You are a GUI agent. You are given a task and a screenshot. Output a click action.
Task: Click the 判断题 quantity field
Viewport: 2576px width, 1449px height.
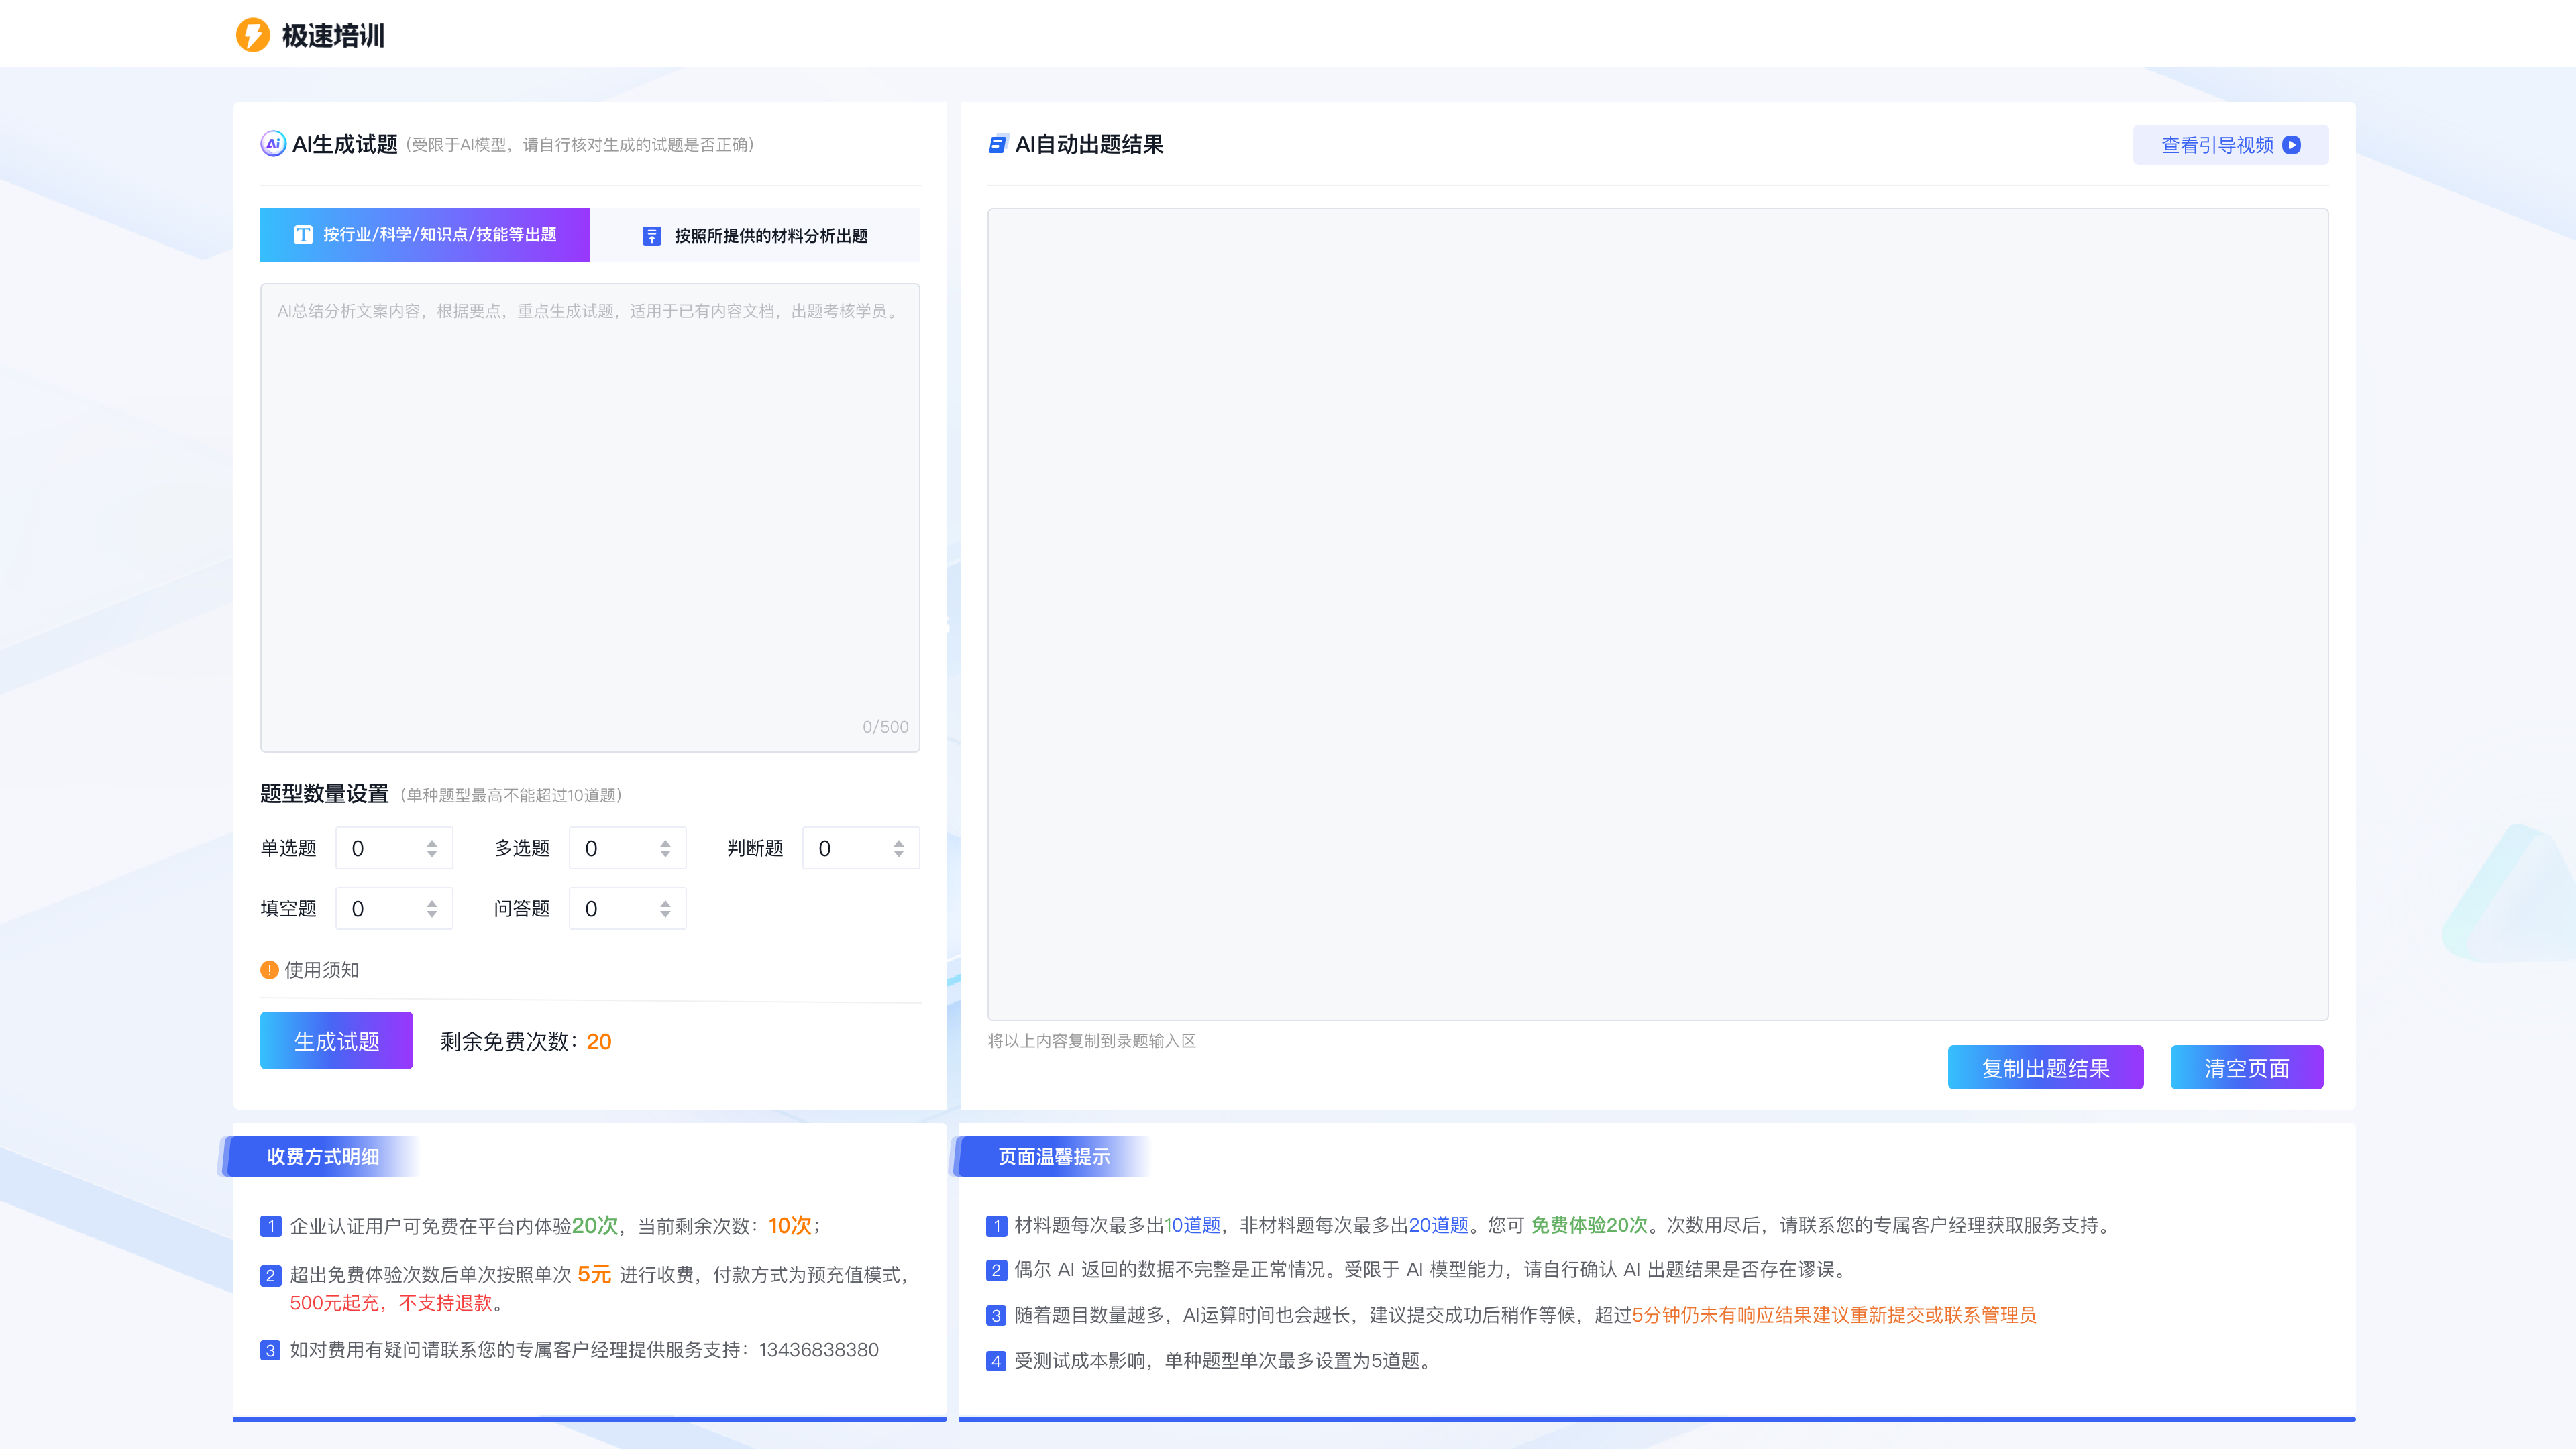coord(861,848)
